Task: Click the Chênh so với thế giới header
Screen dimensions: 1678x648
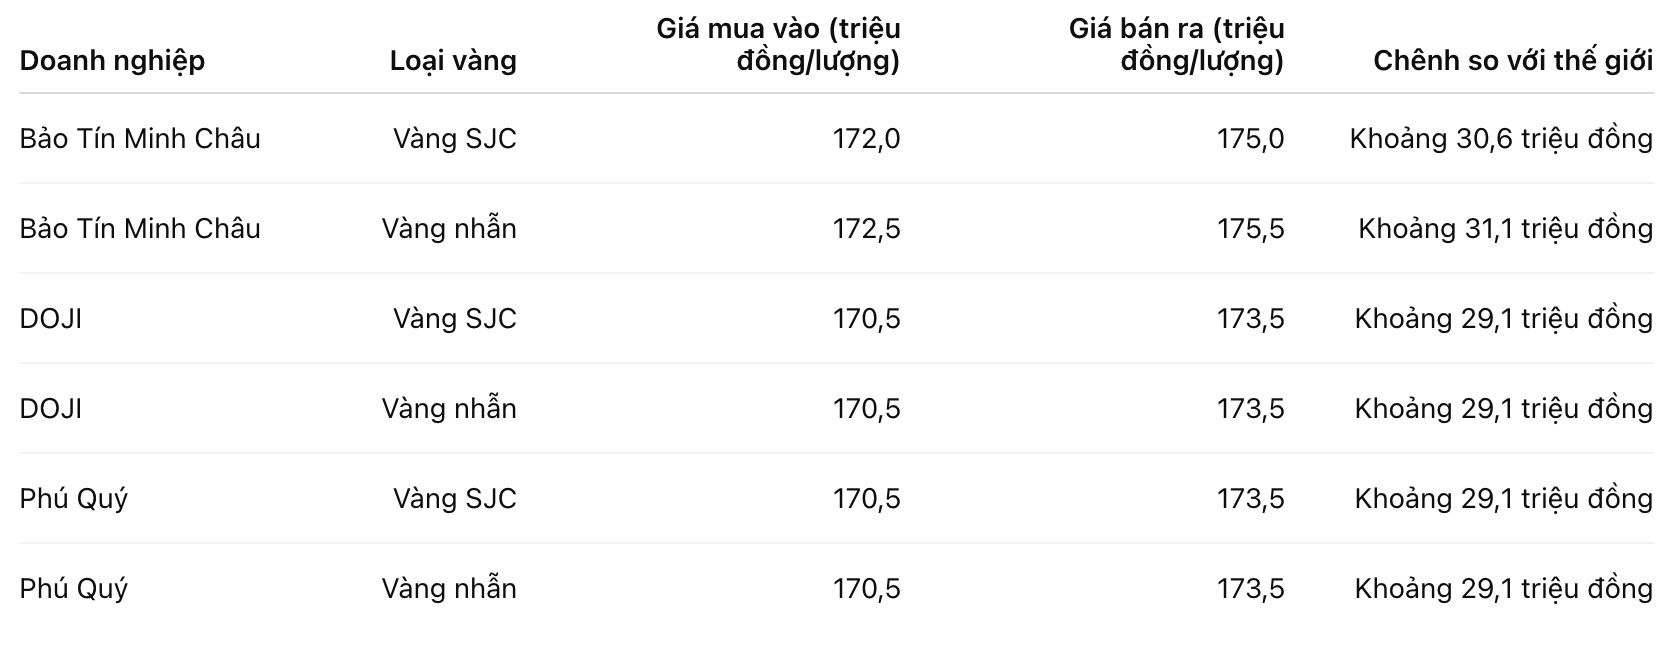Action: pos(1512,61)
